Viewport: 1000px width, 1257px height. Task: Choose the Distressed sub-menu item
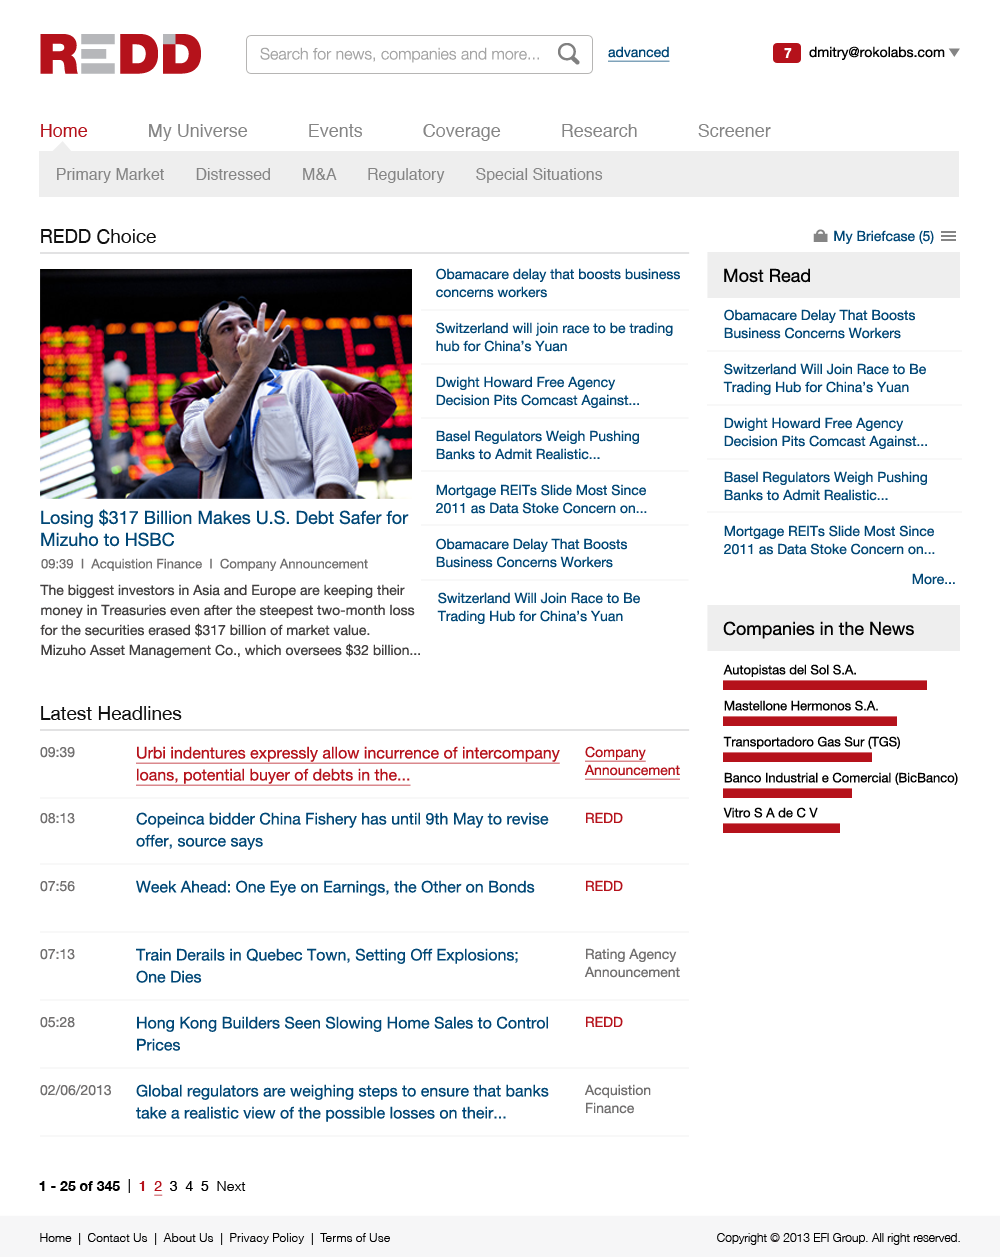[x=233, y=174]
